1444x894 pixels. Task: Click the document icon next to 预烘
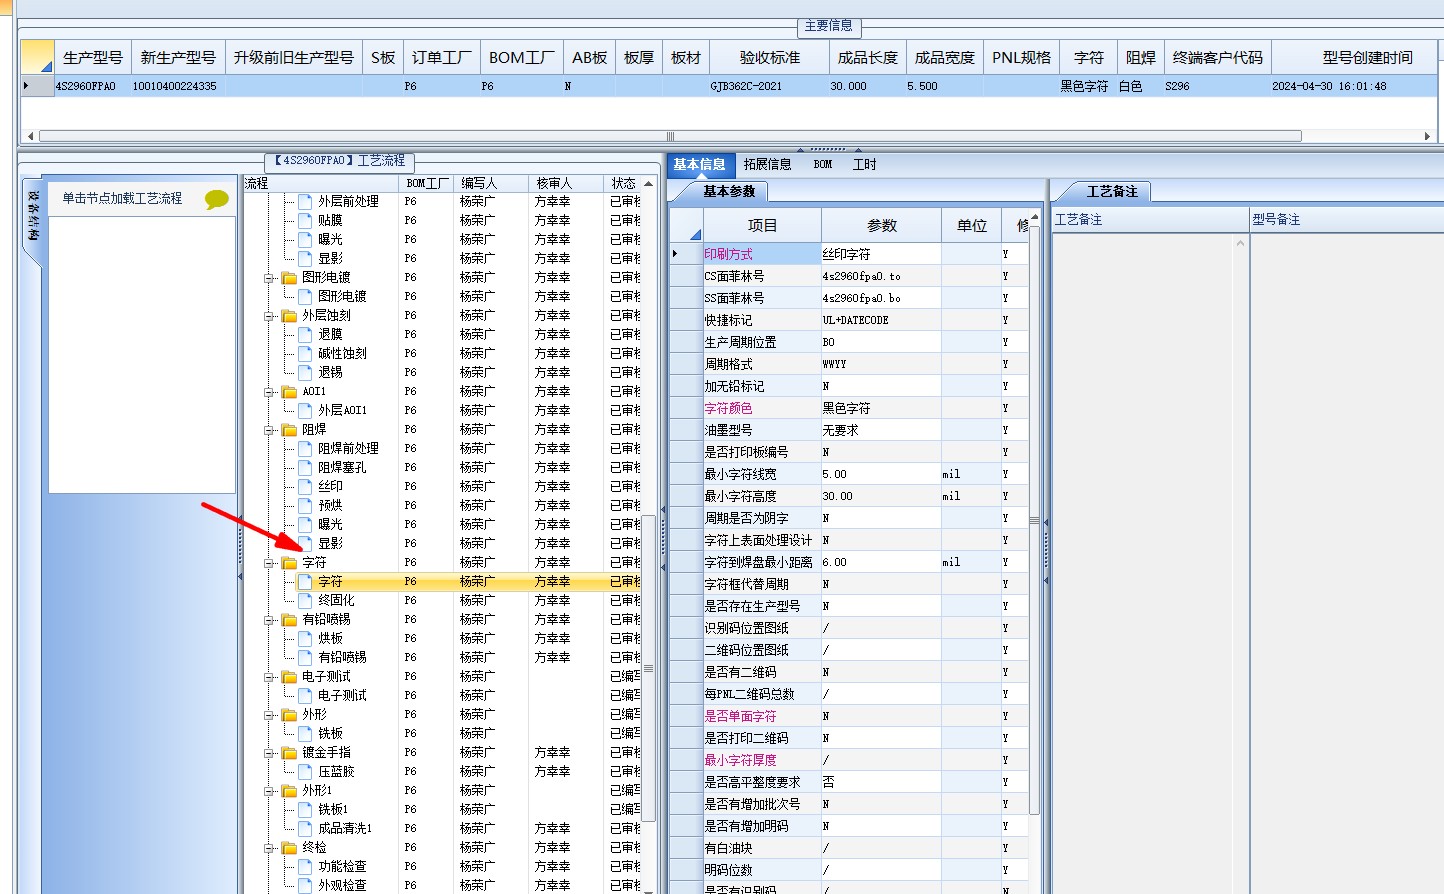(x=305, y=505)
